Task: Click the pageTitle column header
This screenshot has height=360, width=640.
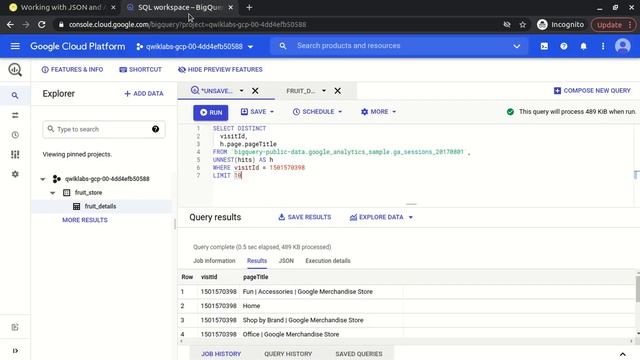Action: (x=256, y=277)
